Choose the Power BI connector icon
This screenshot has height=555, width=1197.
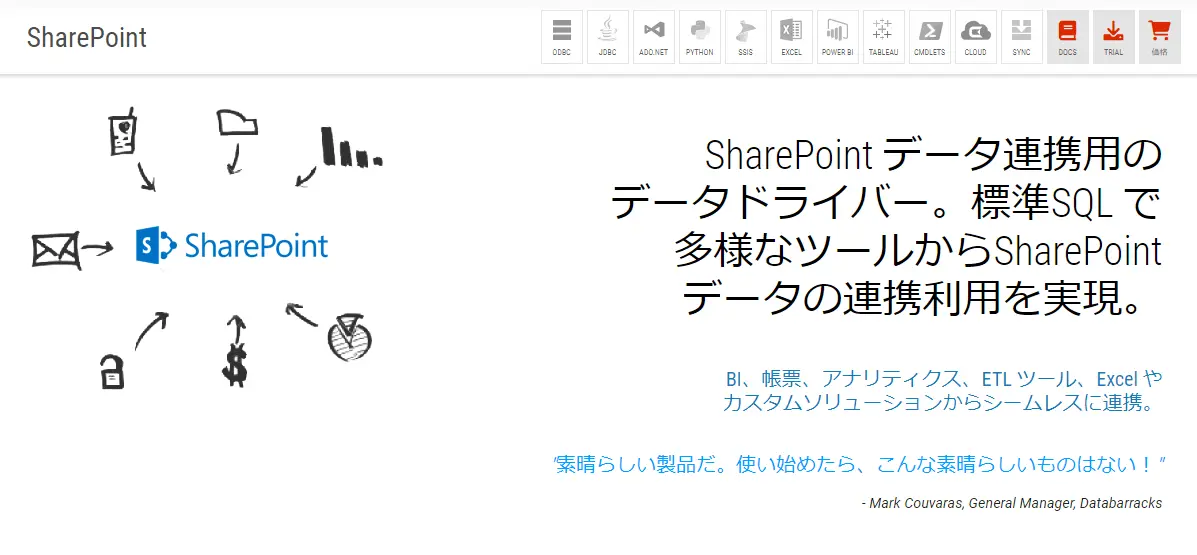[837, 37]
